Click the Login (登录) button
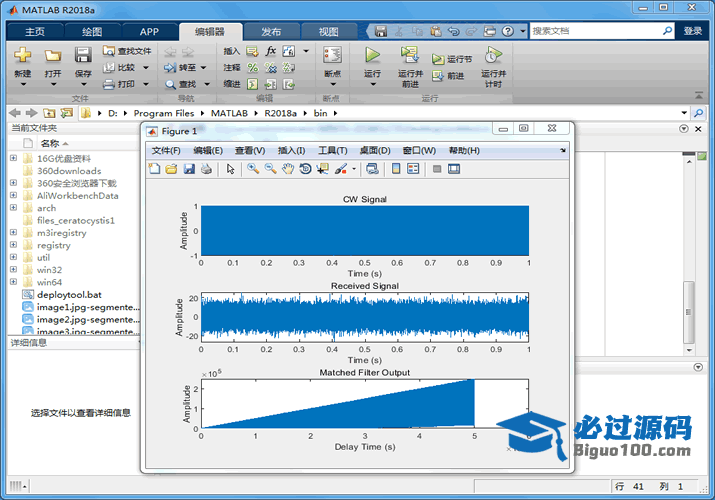The height and width of the screenshot is (500, 715). click(692, 31)
